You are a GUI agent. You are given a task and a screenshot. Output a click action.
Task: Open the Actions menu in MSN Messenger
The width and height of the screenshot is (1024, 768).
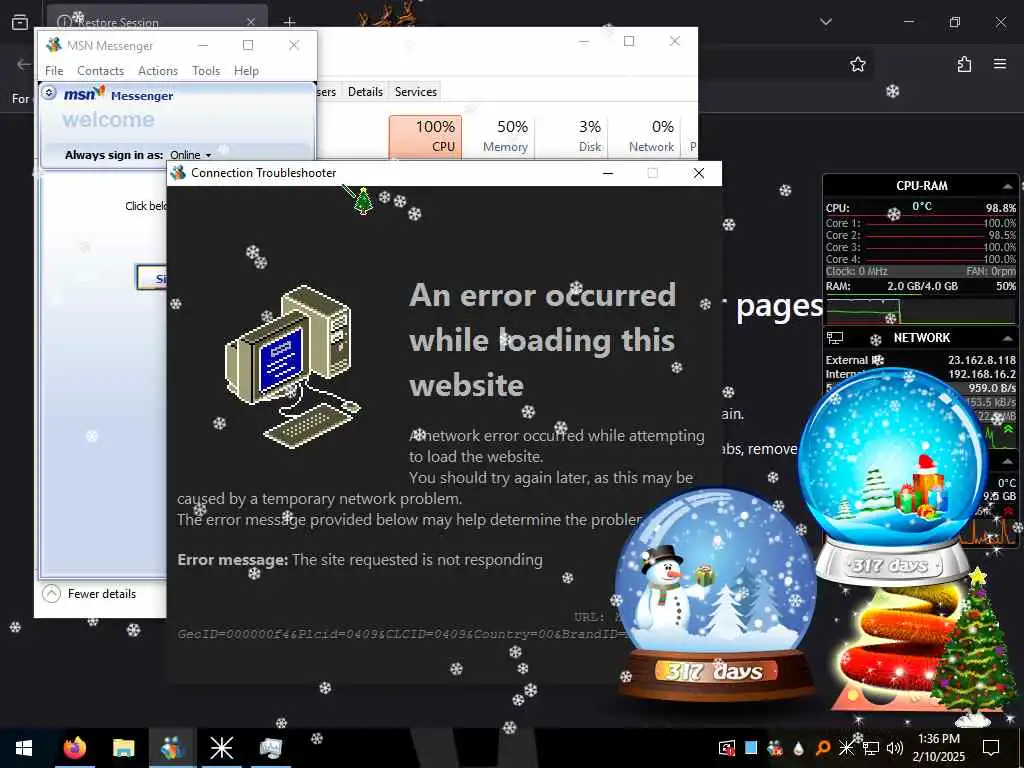coord(157,71)
